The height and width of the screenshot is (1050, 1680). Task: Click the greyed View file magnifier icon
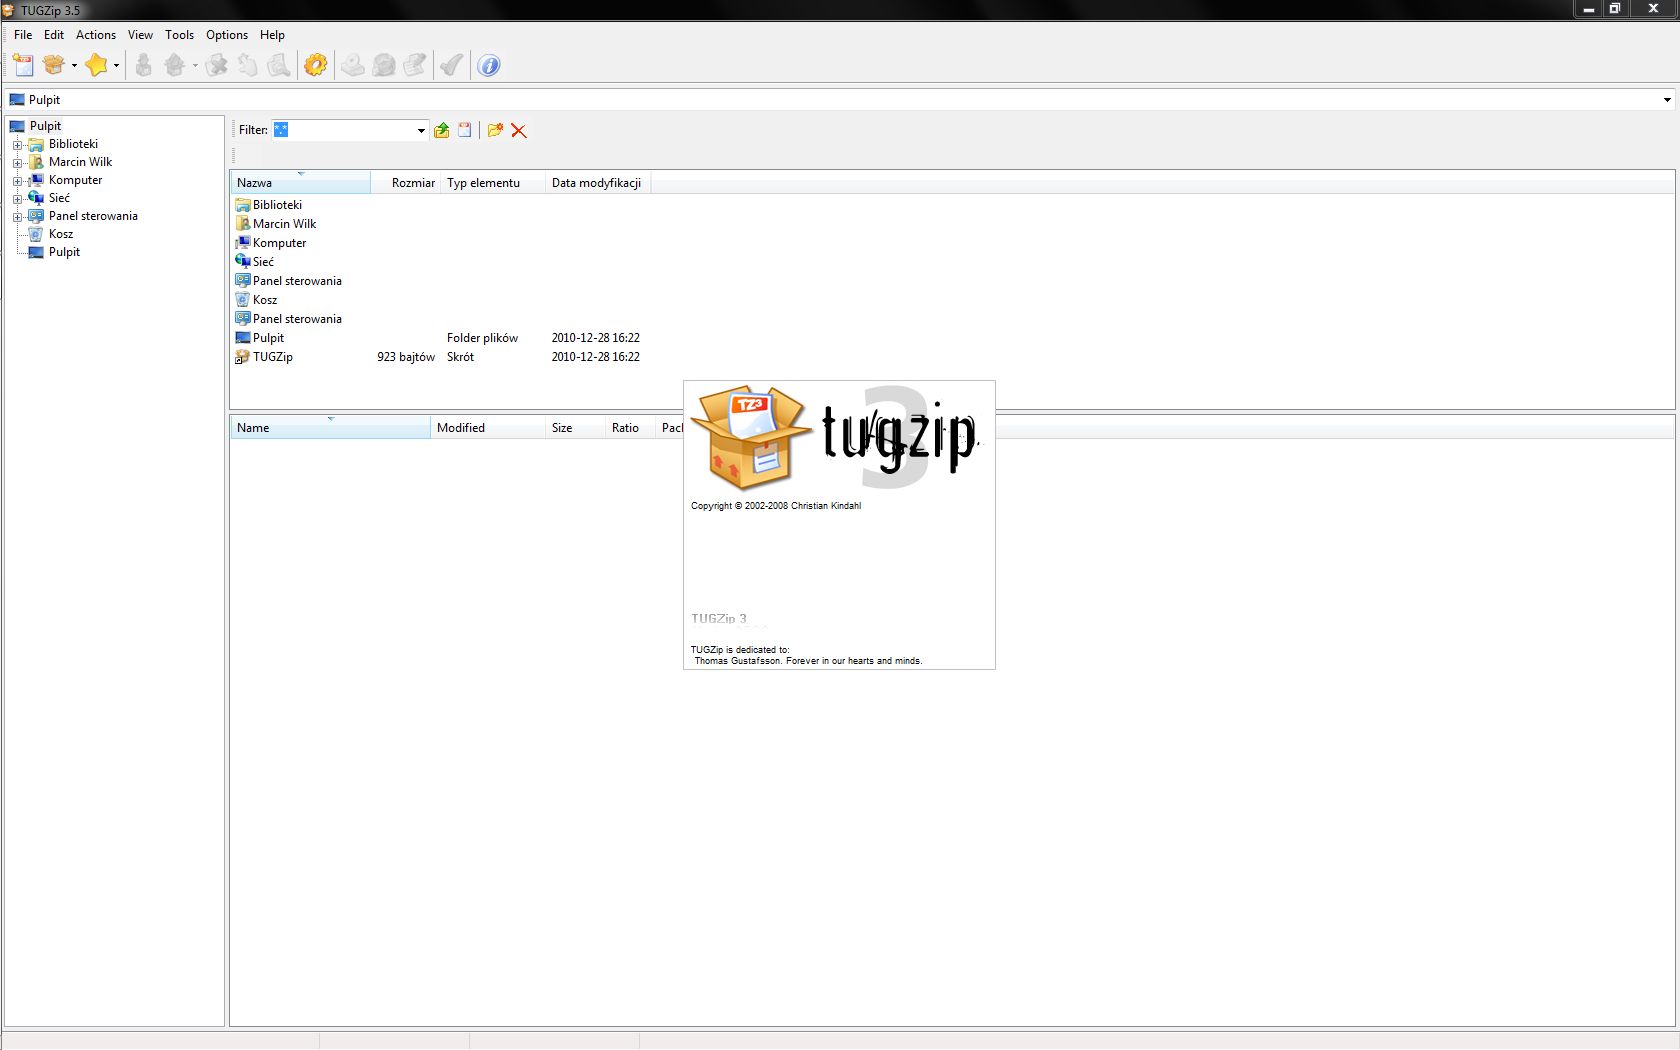pyautogui.click(x=279, y=65)
